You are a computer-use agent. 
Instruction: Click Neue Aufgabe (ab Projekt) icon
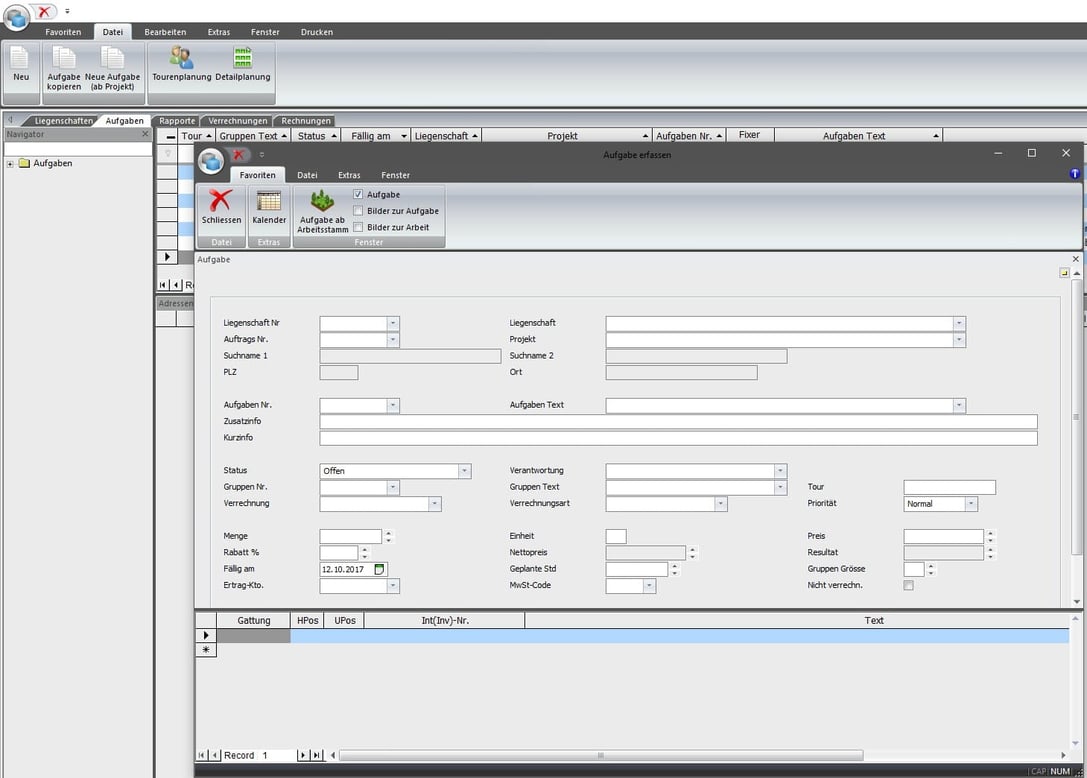click(112, 58)
